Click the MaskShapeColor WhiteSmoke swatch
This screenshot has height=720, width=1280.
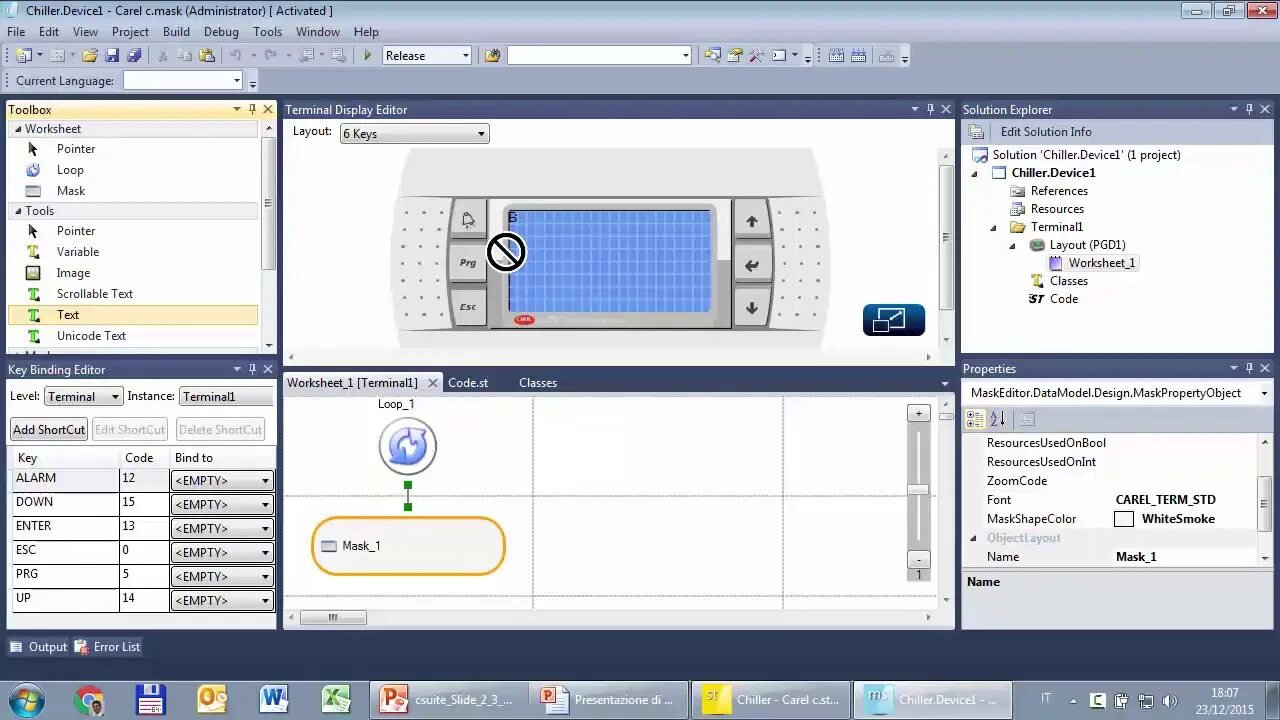click(1124, 519)
